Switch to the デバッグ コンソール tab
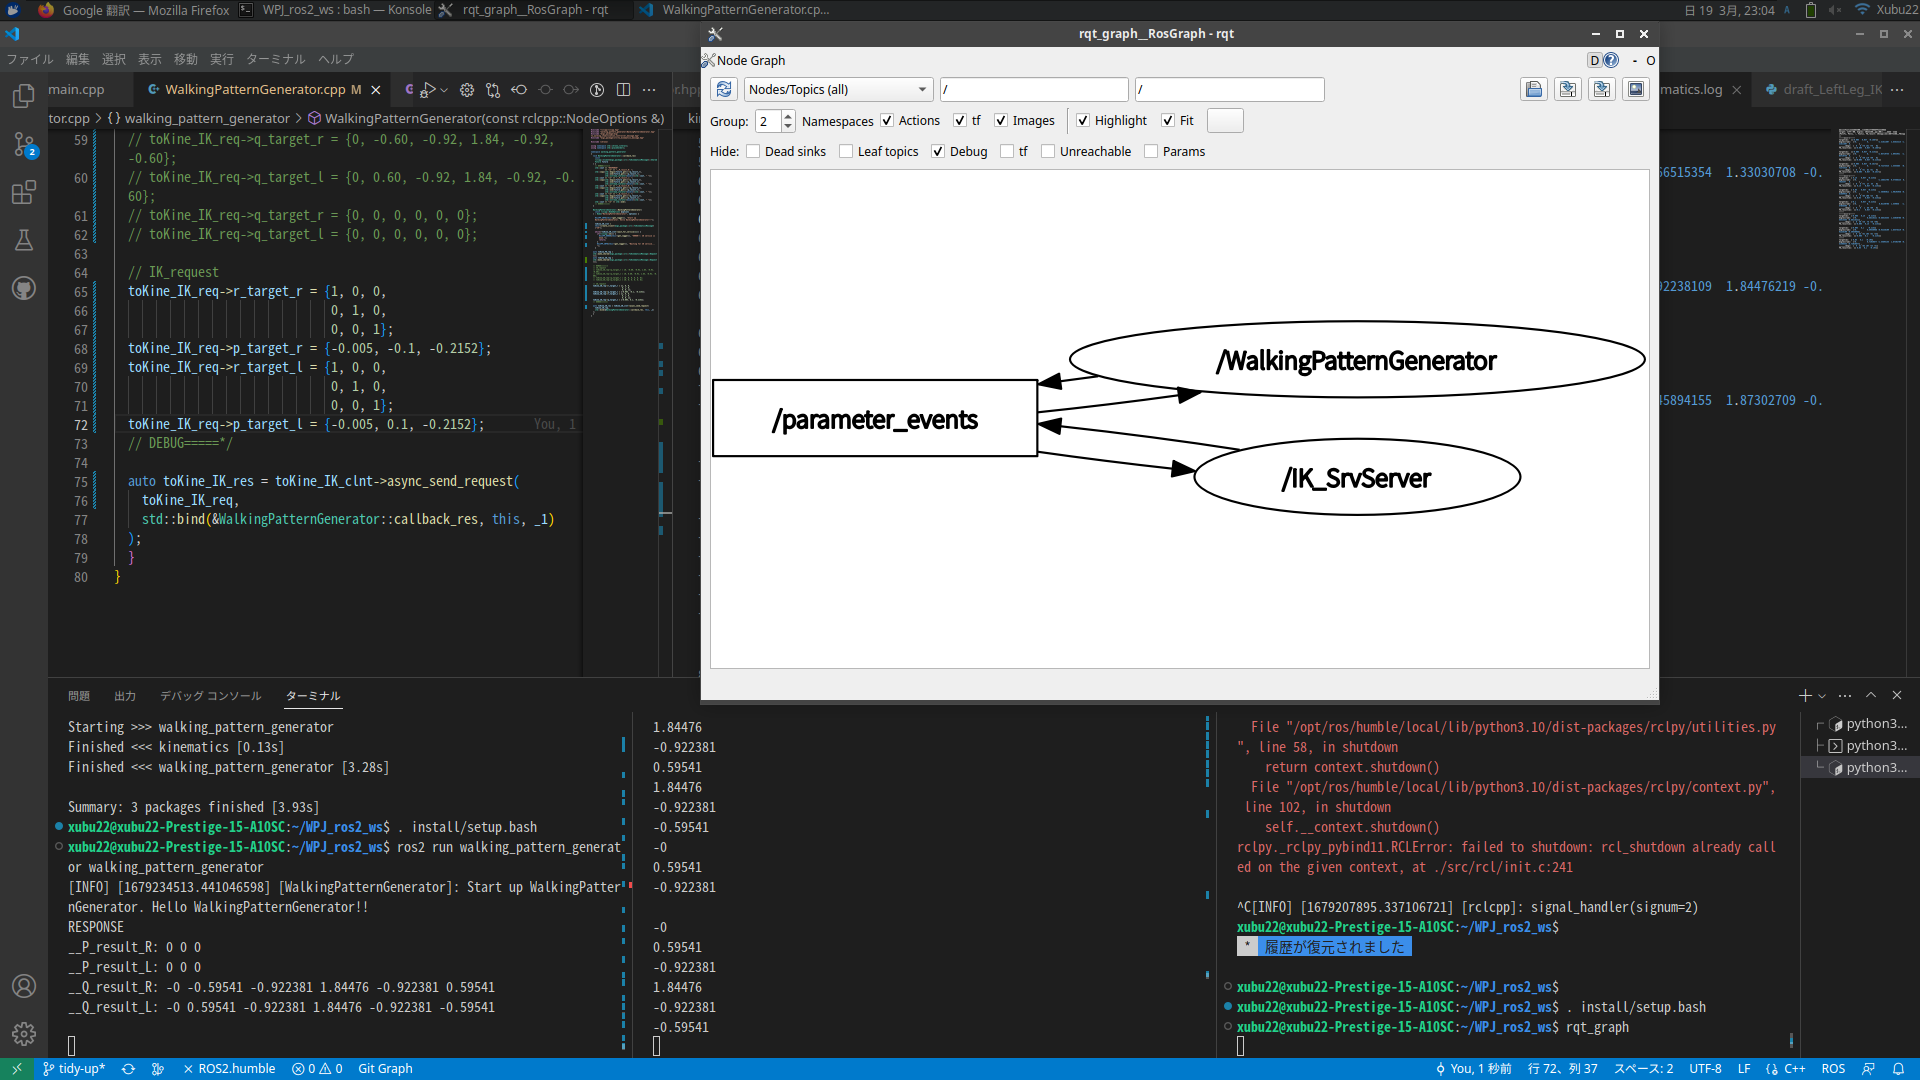1920x1080 pixels. (209, 695)
